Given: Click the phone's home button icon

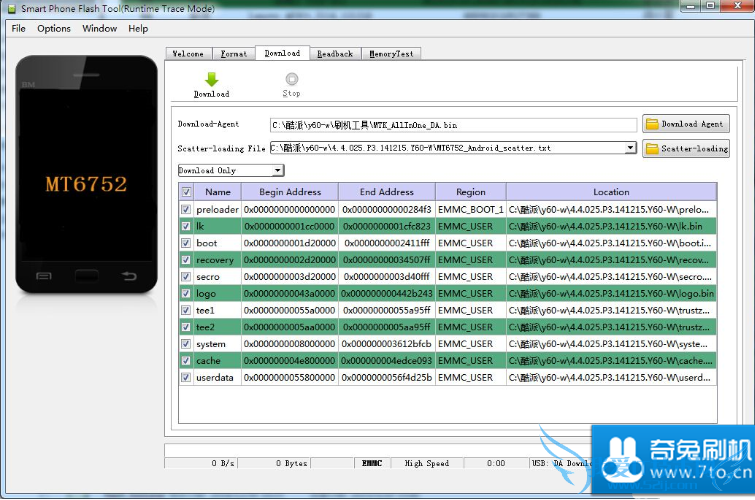Looking at the screenshot, I should pyautogui.click(x=86, y=275).
